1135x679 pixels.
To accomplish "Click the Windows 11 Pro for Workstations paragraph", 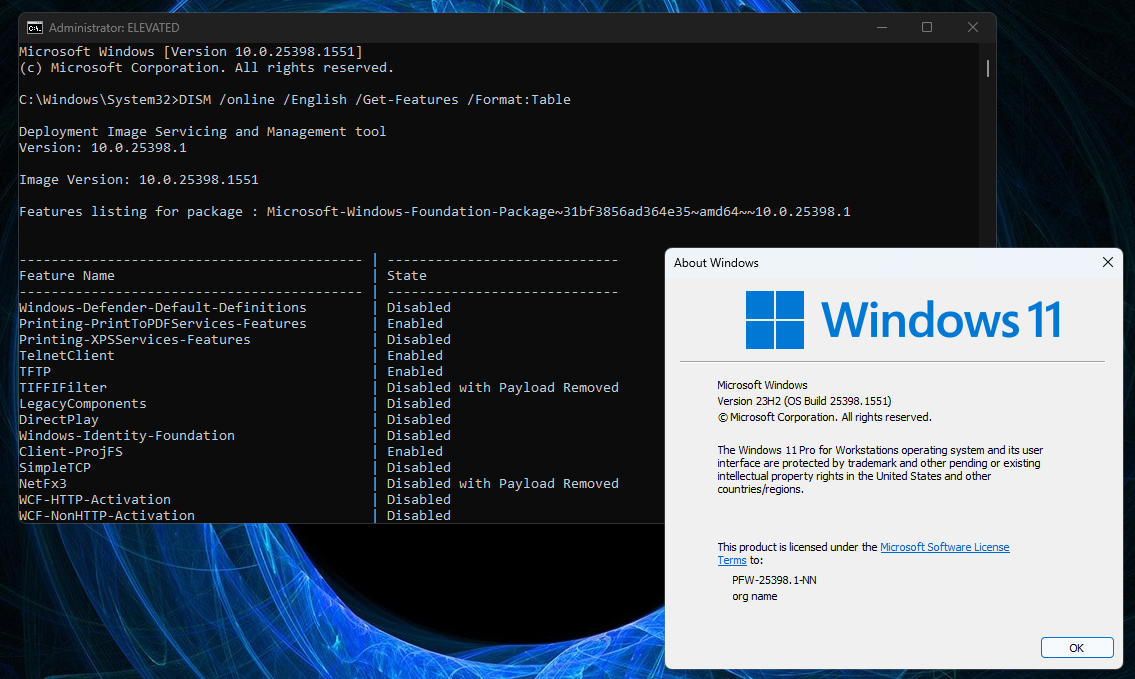I will point(880,470).
